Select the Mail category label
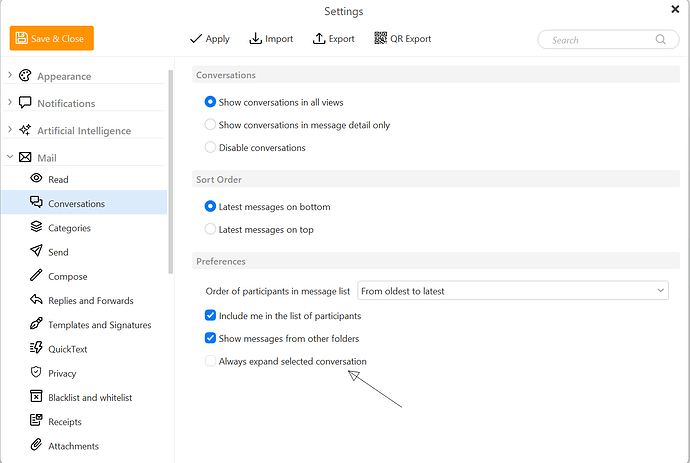 click(47, 158)
